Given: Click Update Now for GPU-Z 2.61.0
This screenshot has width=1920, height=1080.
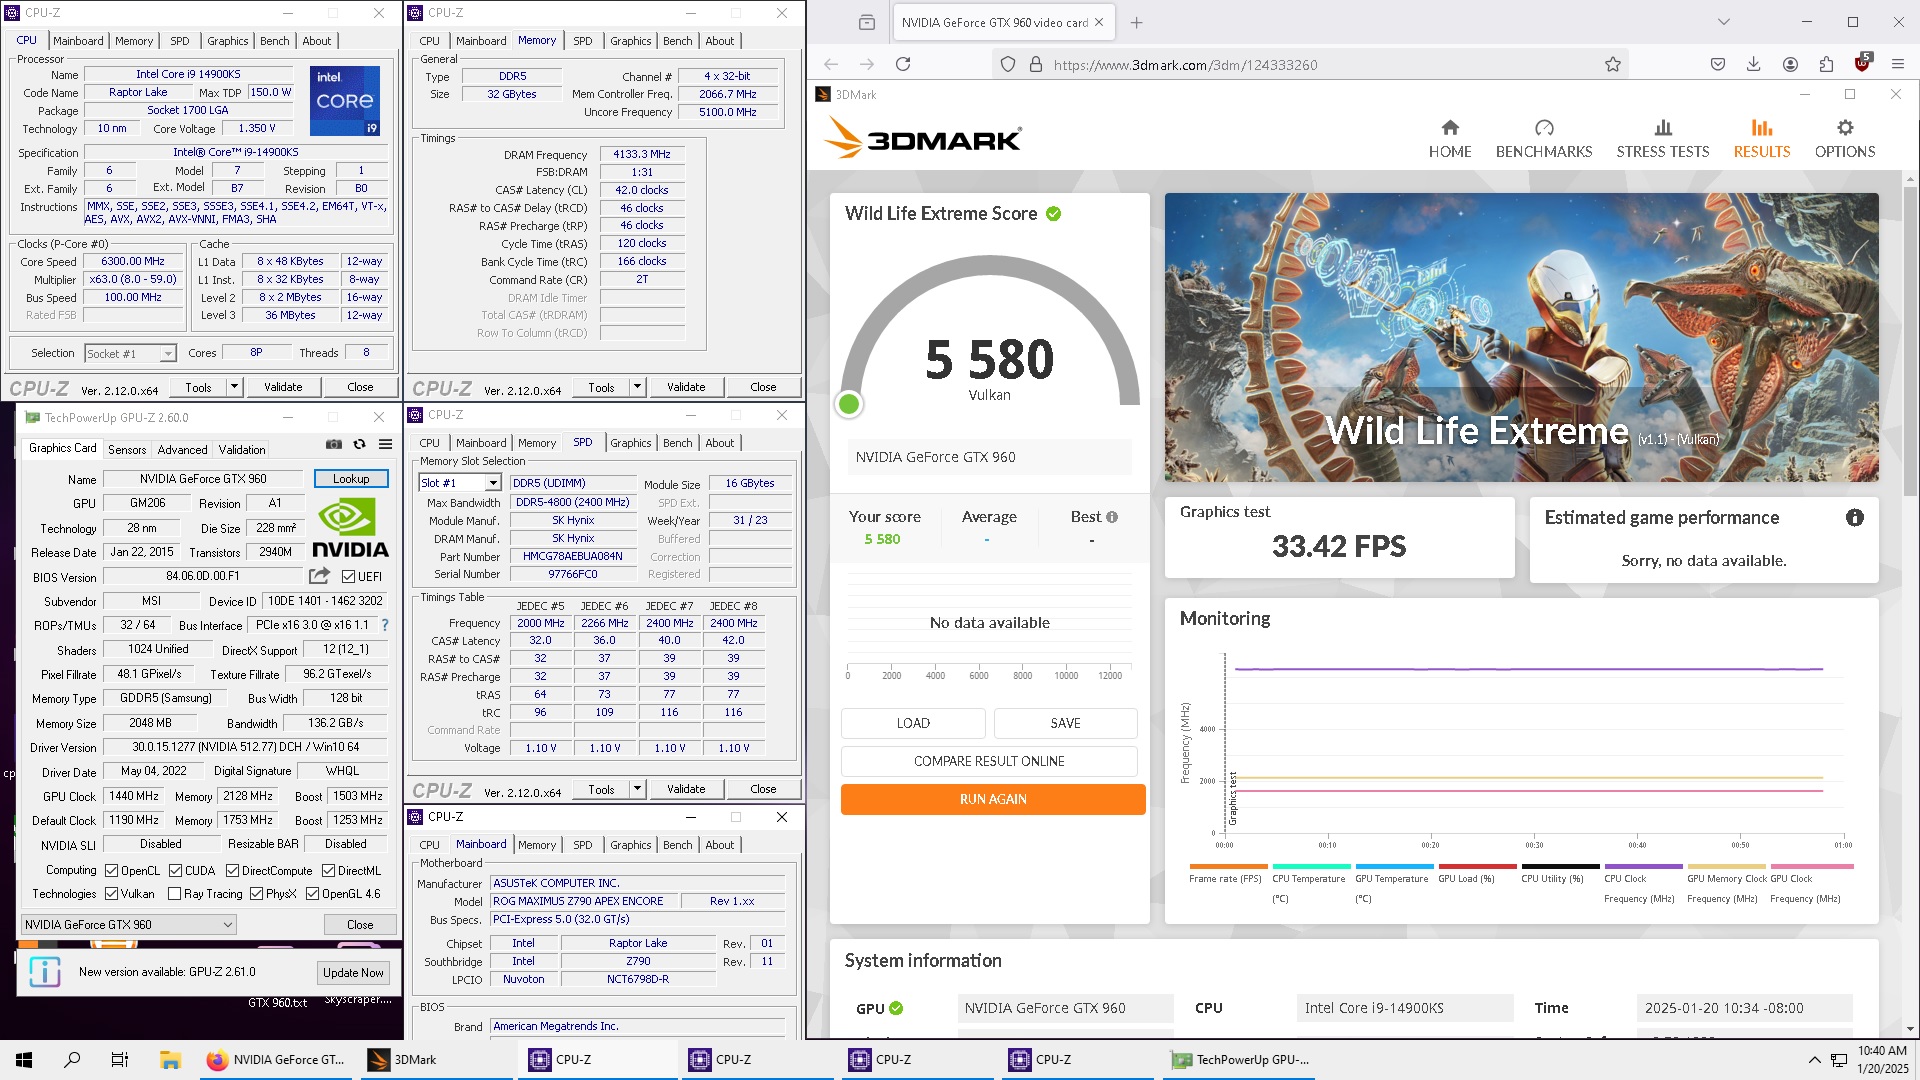Looking at the screenshot, I should coord(353,973).
